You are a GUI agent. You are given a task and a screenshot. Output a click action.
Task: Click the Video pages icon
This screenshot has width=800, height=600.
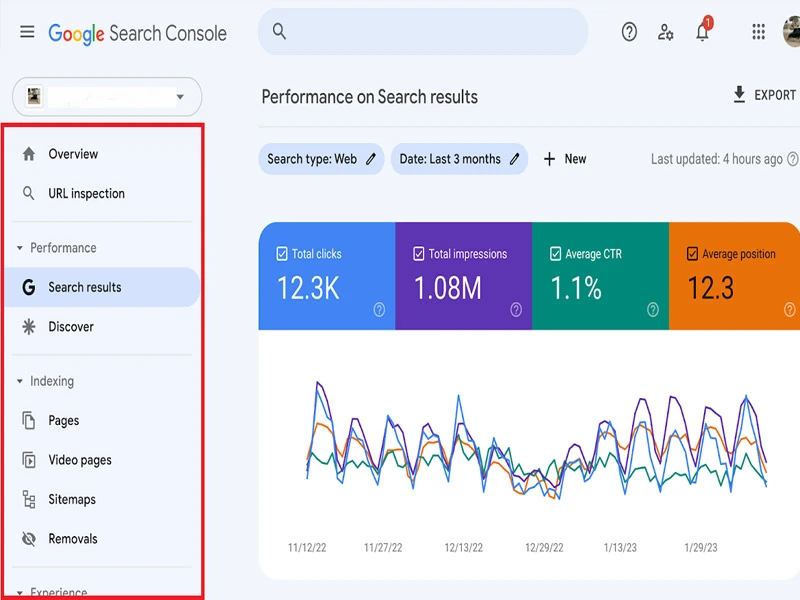tap(29, 460)
